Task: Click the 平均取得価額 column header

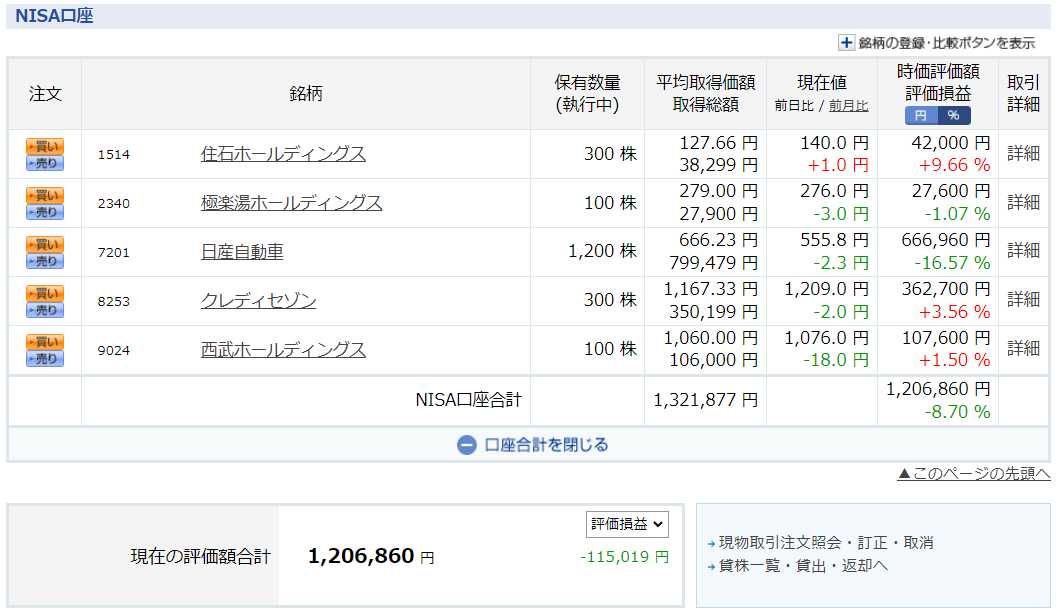Action: point(706,82)
